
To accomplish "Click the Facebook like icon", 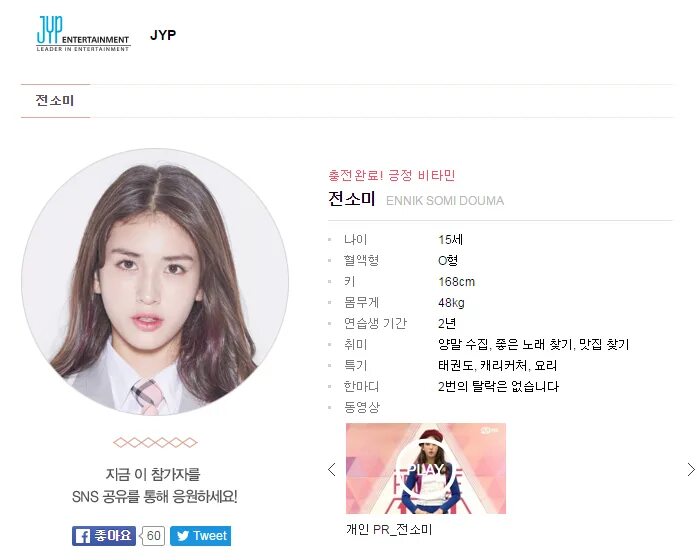I will coord(83,536).
